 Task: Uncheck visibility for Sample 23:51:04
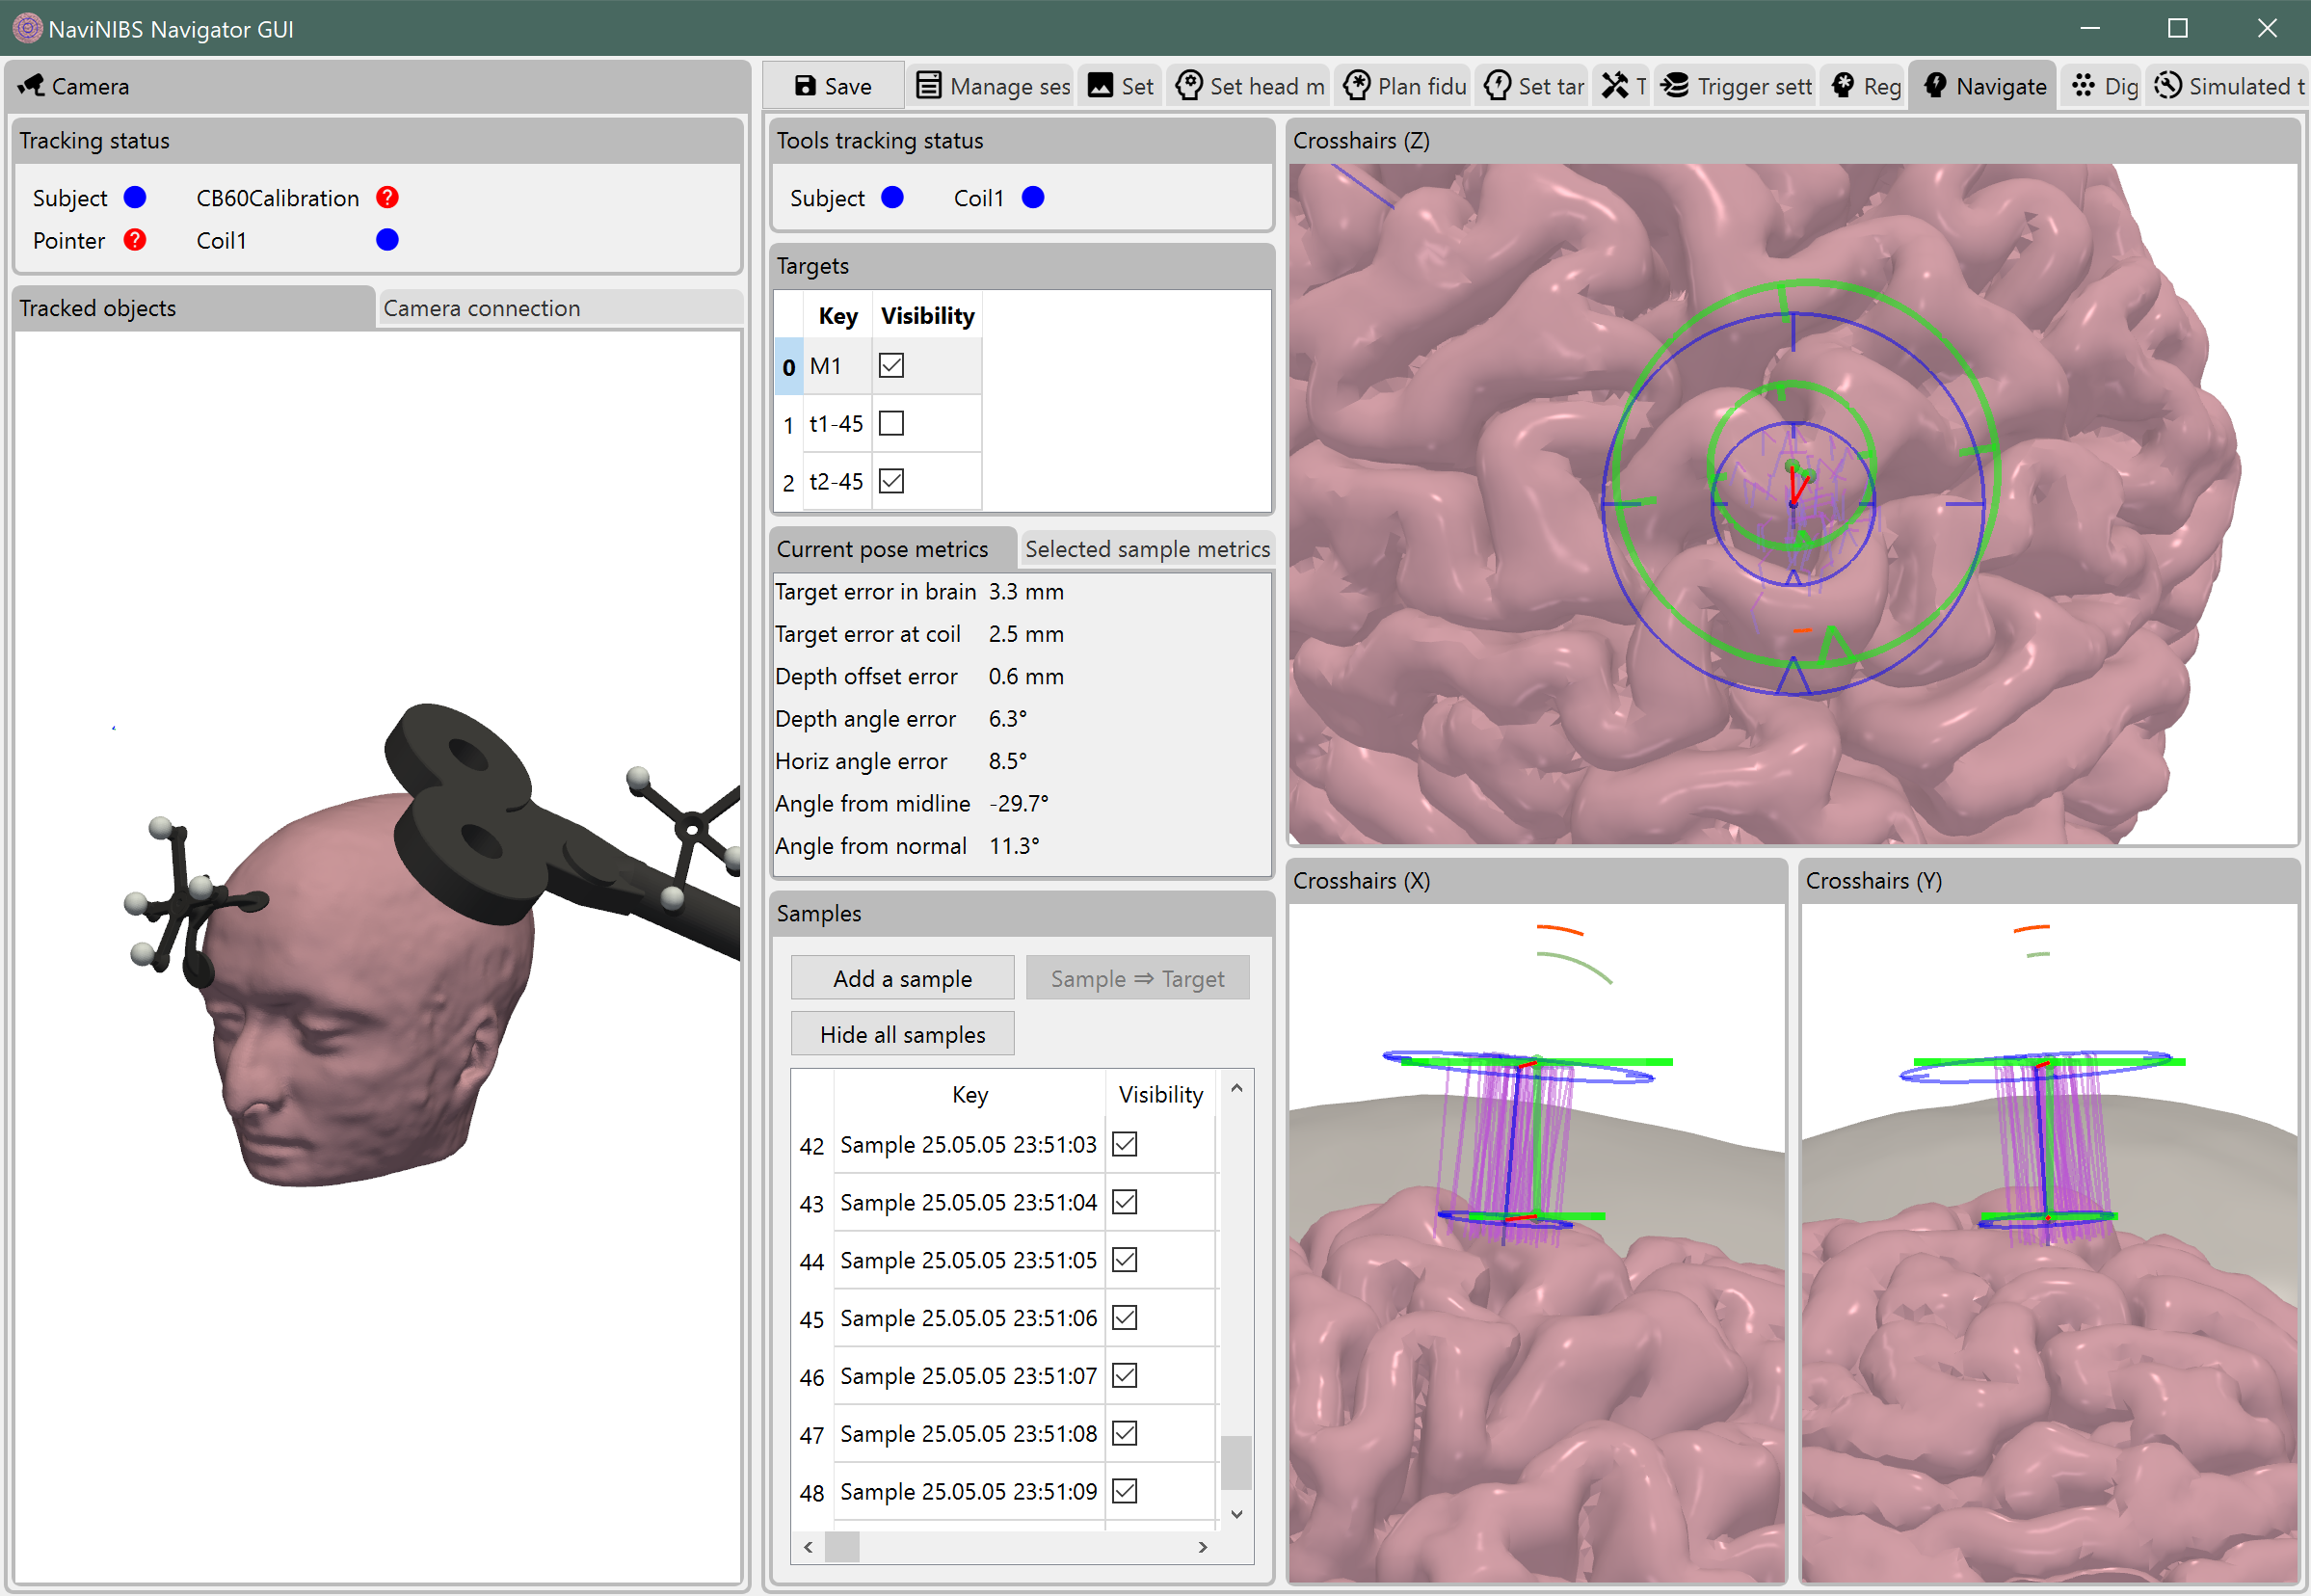[1126, 1203]
